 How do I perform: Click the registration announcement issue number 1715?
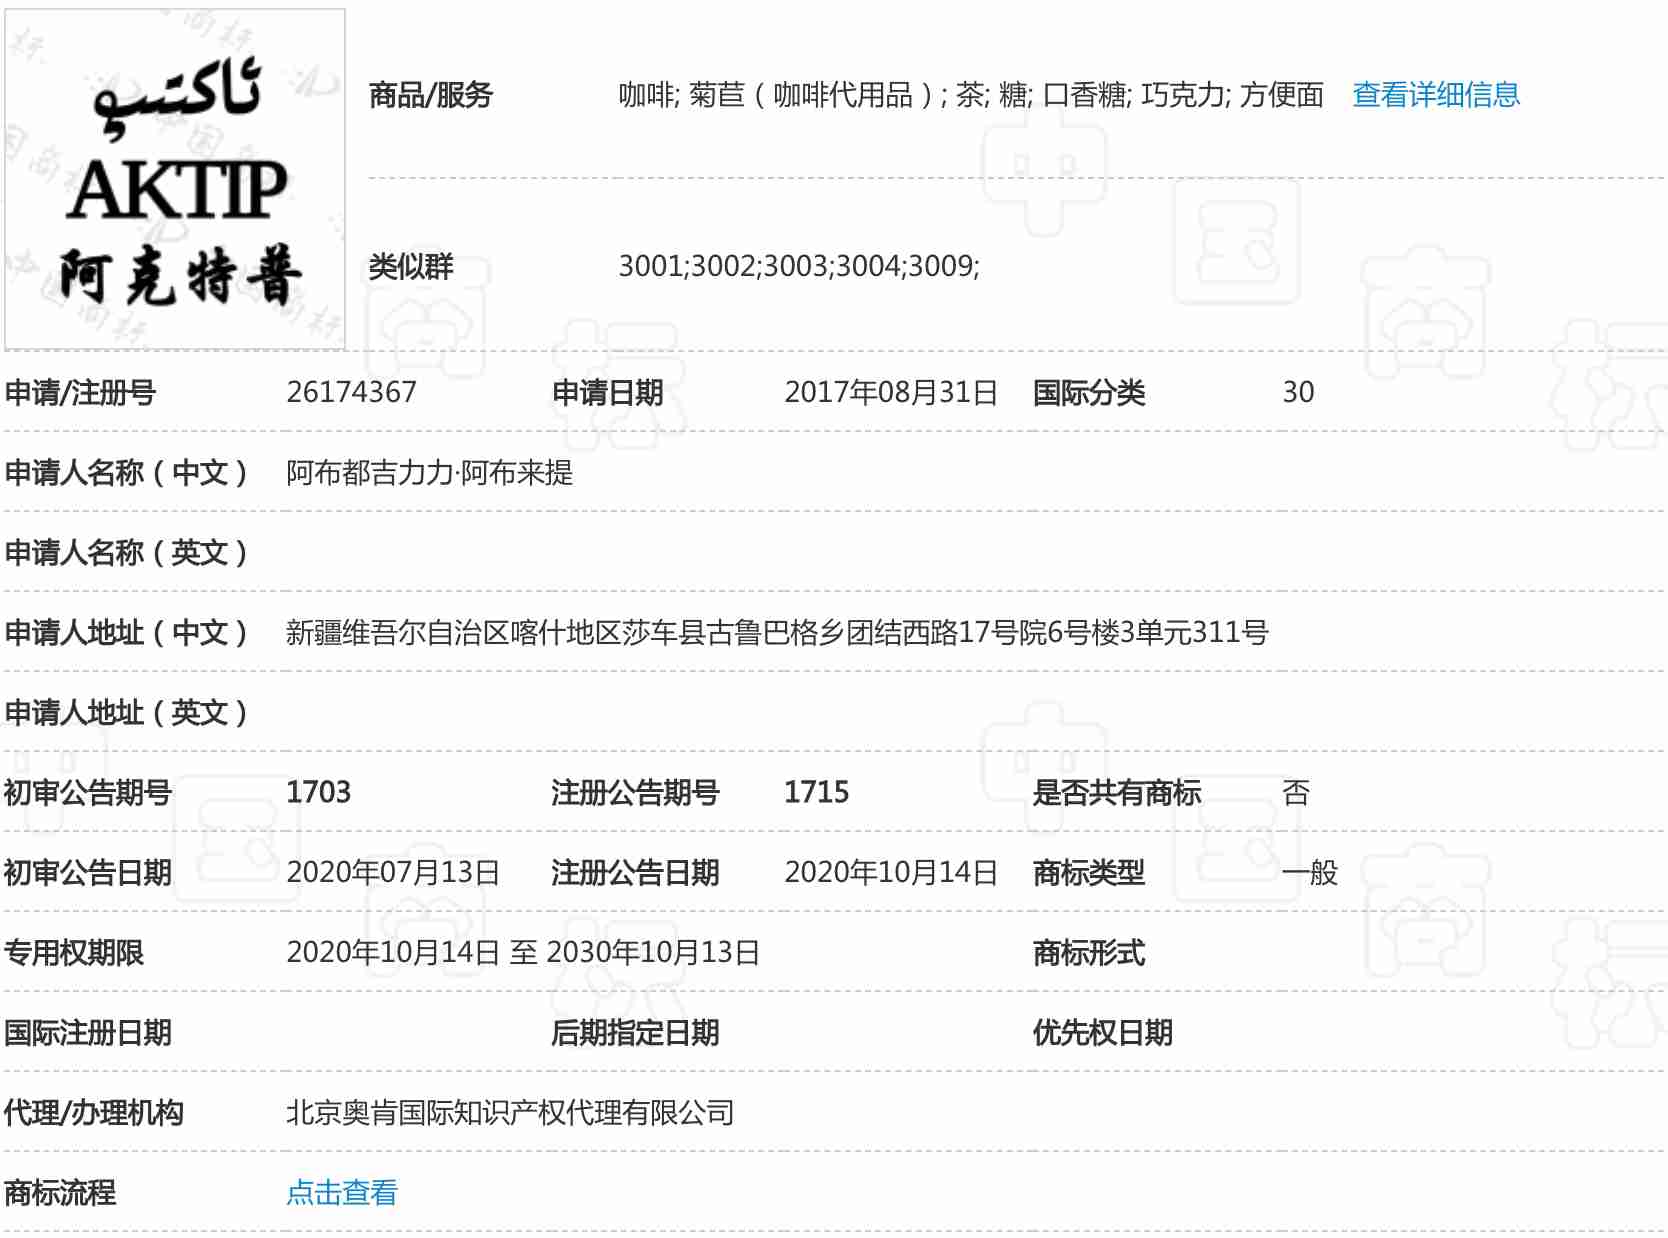click(816, 792)
